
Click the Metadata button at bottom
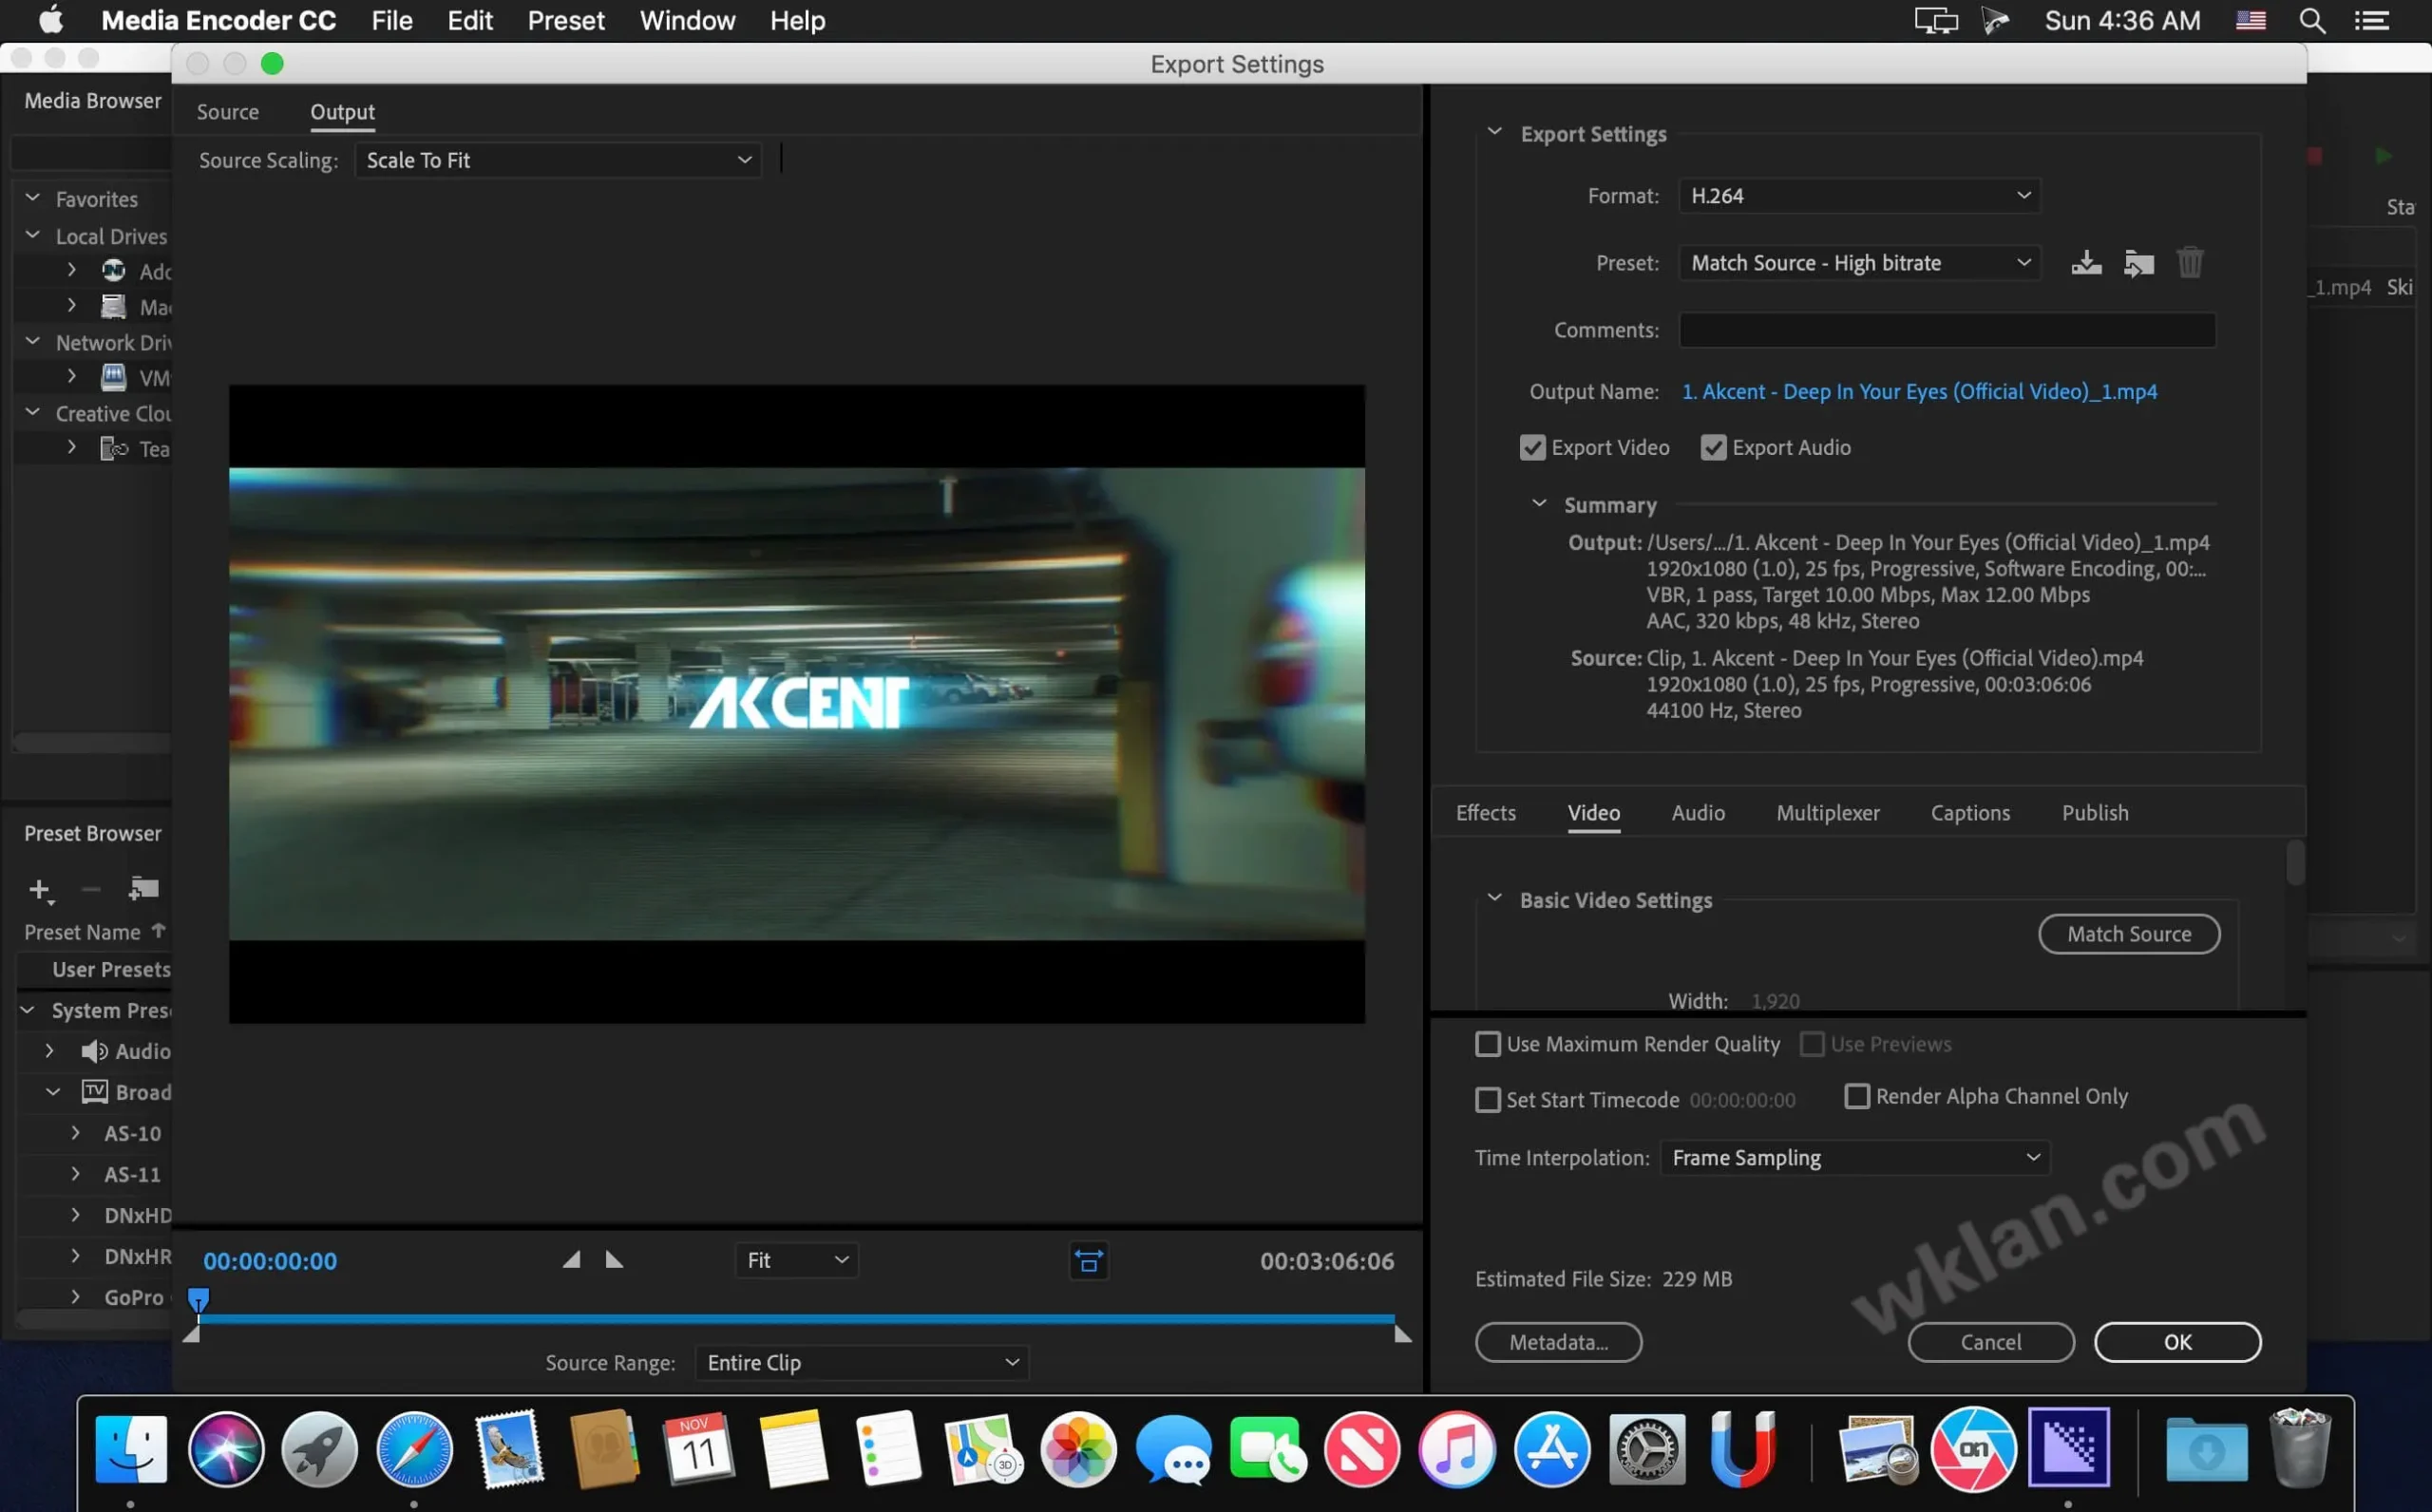(1557, 1341)
